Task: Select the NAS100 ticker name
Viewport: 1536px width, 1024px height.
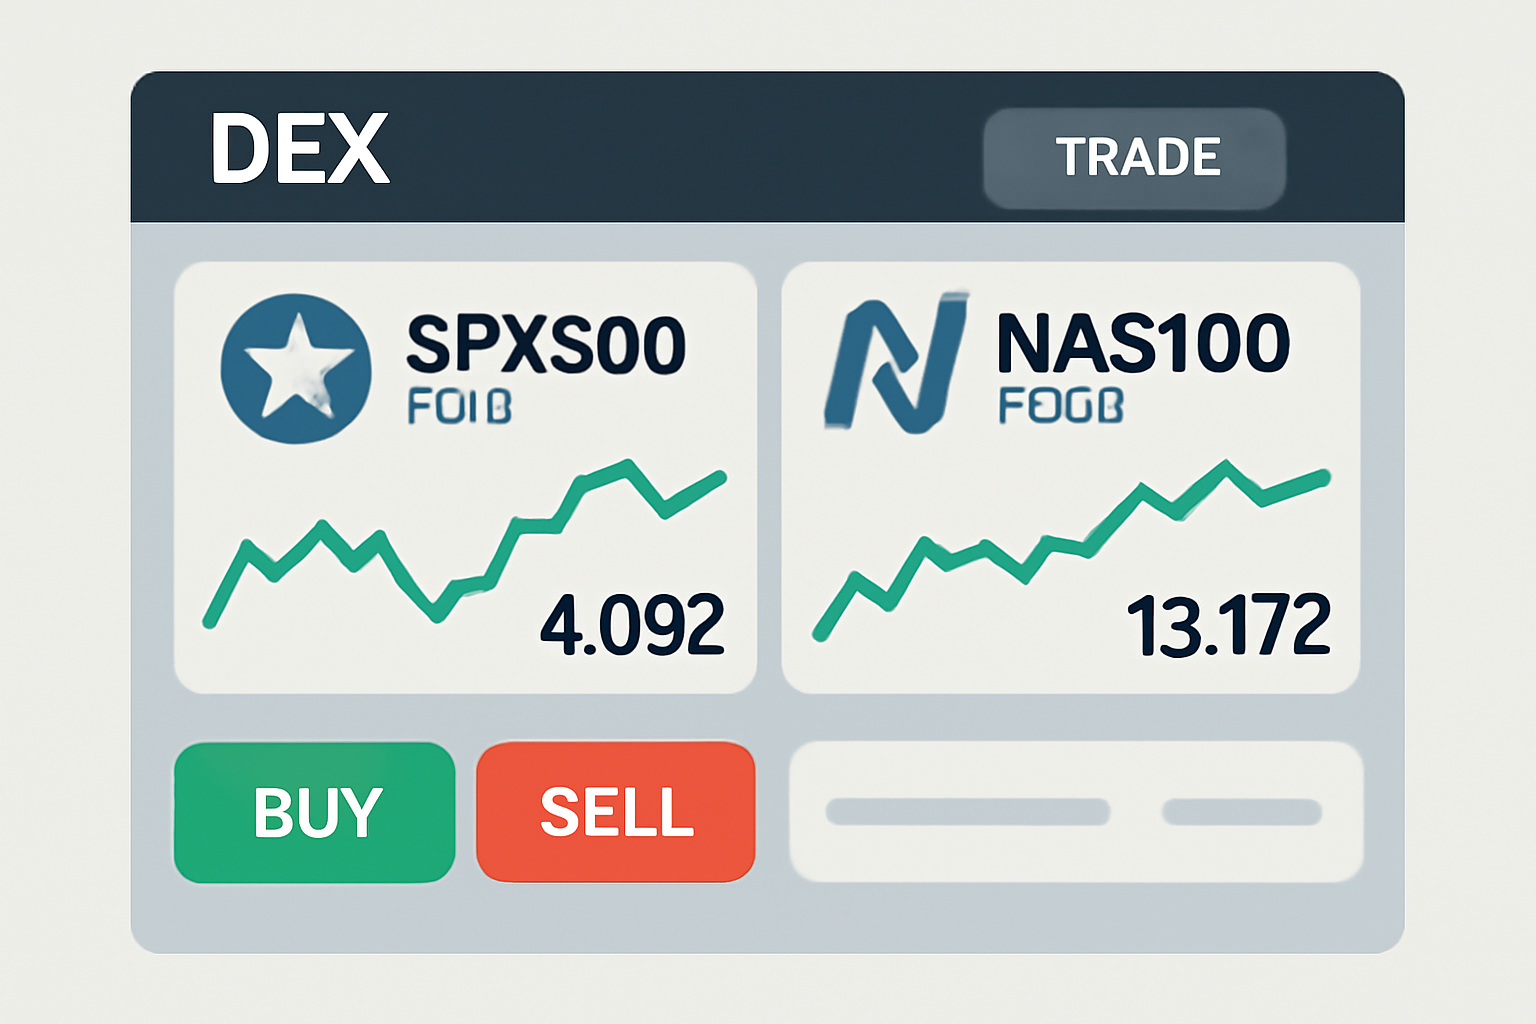Action: click(x=1142, y=343)
